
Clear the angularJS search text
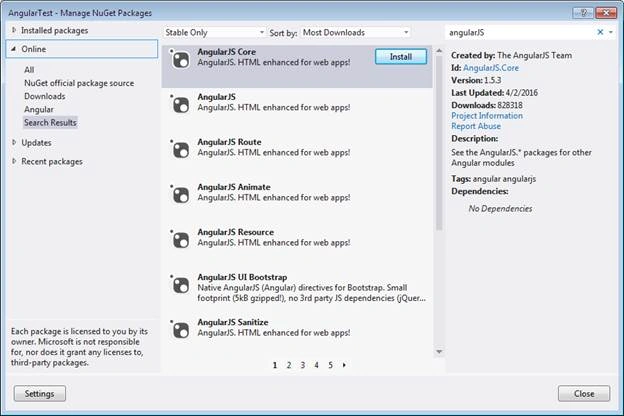600,32
